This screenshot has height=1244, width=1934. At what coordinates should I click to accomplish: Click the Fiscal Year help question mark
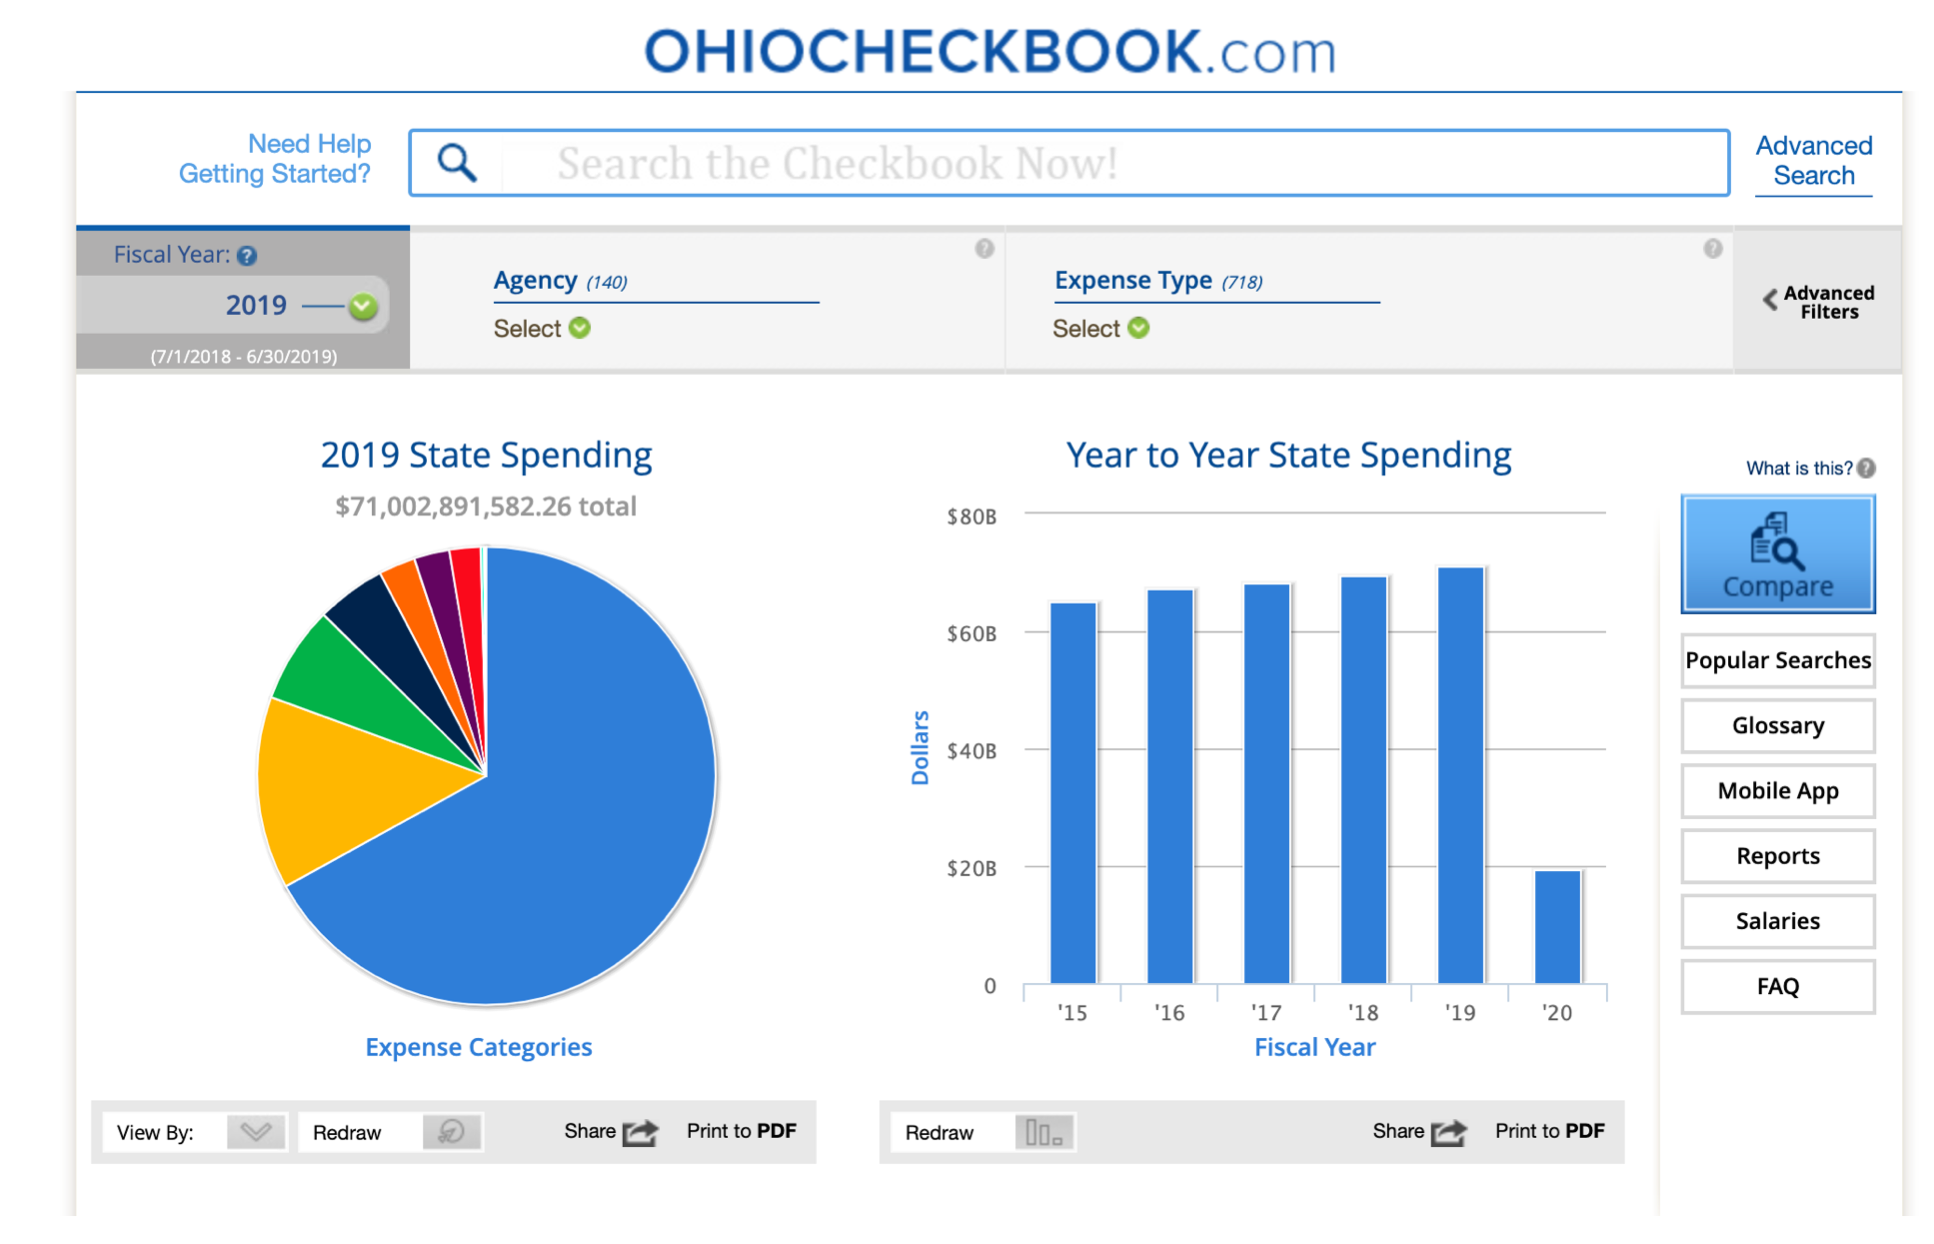(247, 256)
